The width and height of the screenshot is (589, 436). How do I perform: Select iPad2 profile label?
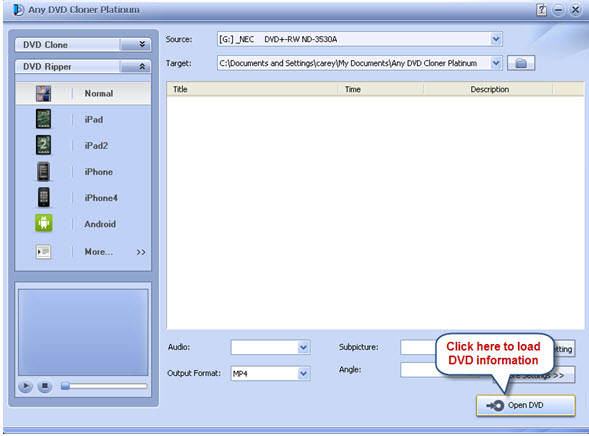click(x=96, y=145)
